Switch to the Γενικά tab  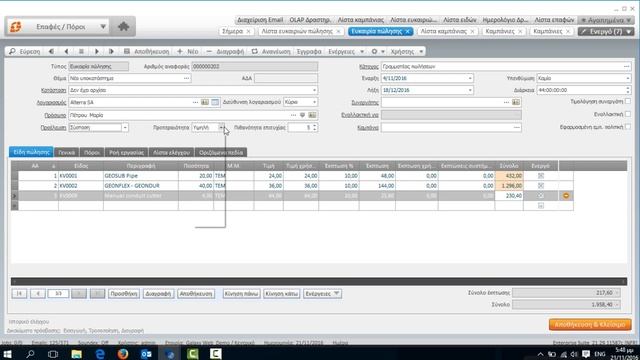[67, 152]
